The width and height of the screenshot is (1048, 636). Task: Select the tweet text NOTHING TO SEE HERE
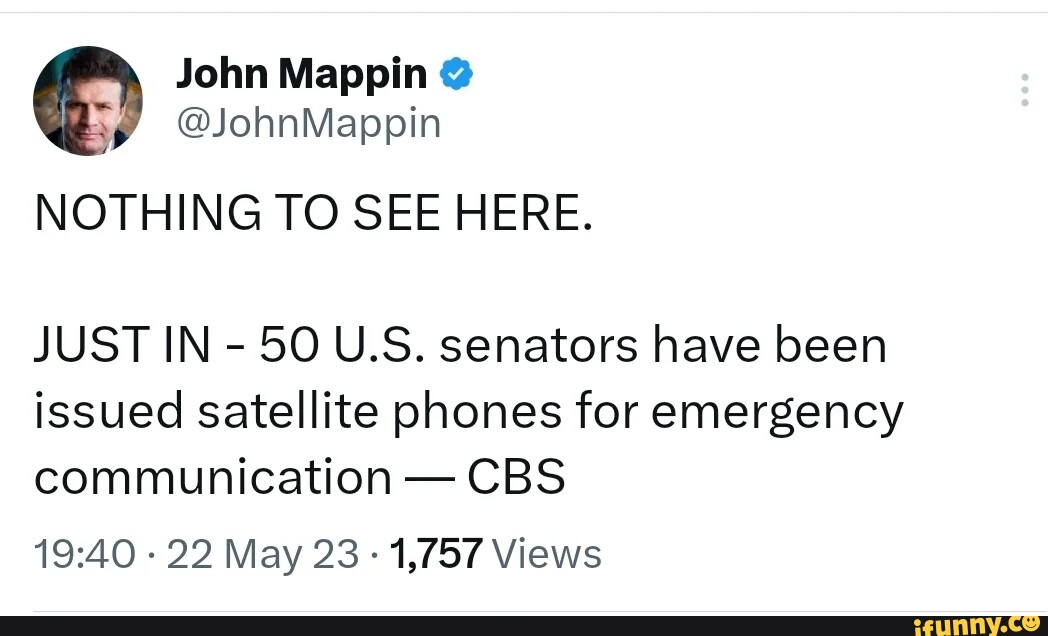(x=313, y=212)
